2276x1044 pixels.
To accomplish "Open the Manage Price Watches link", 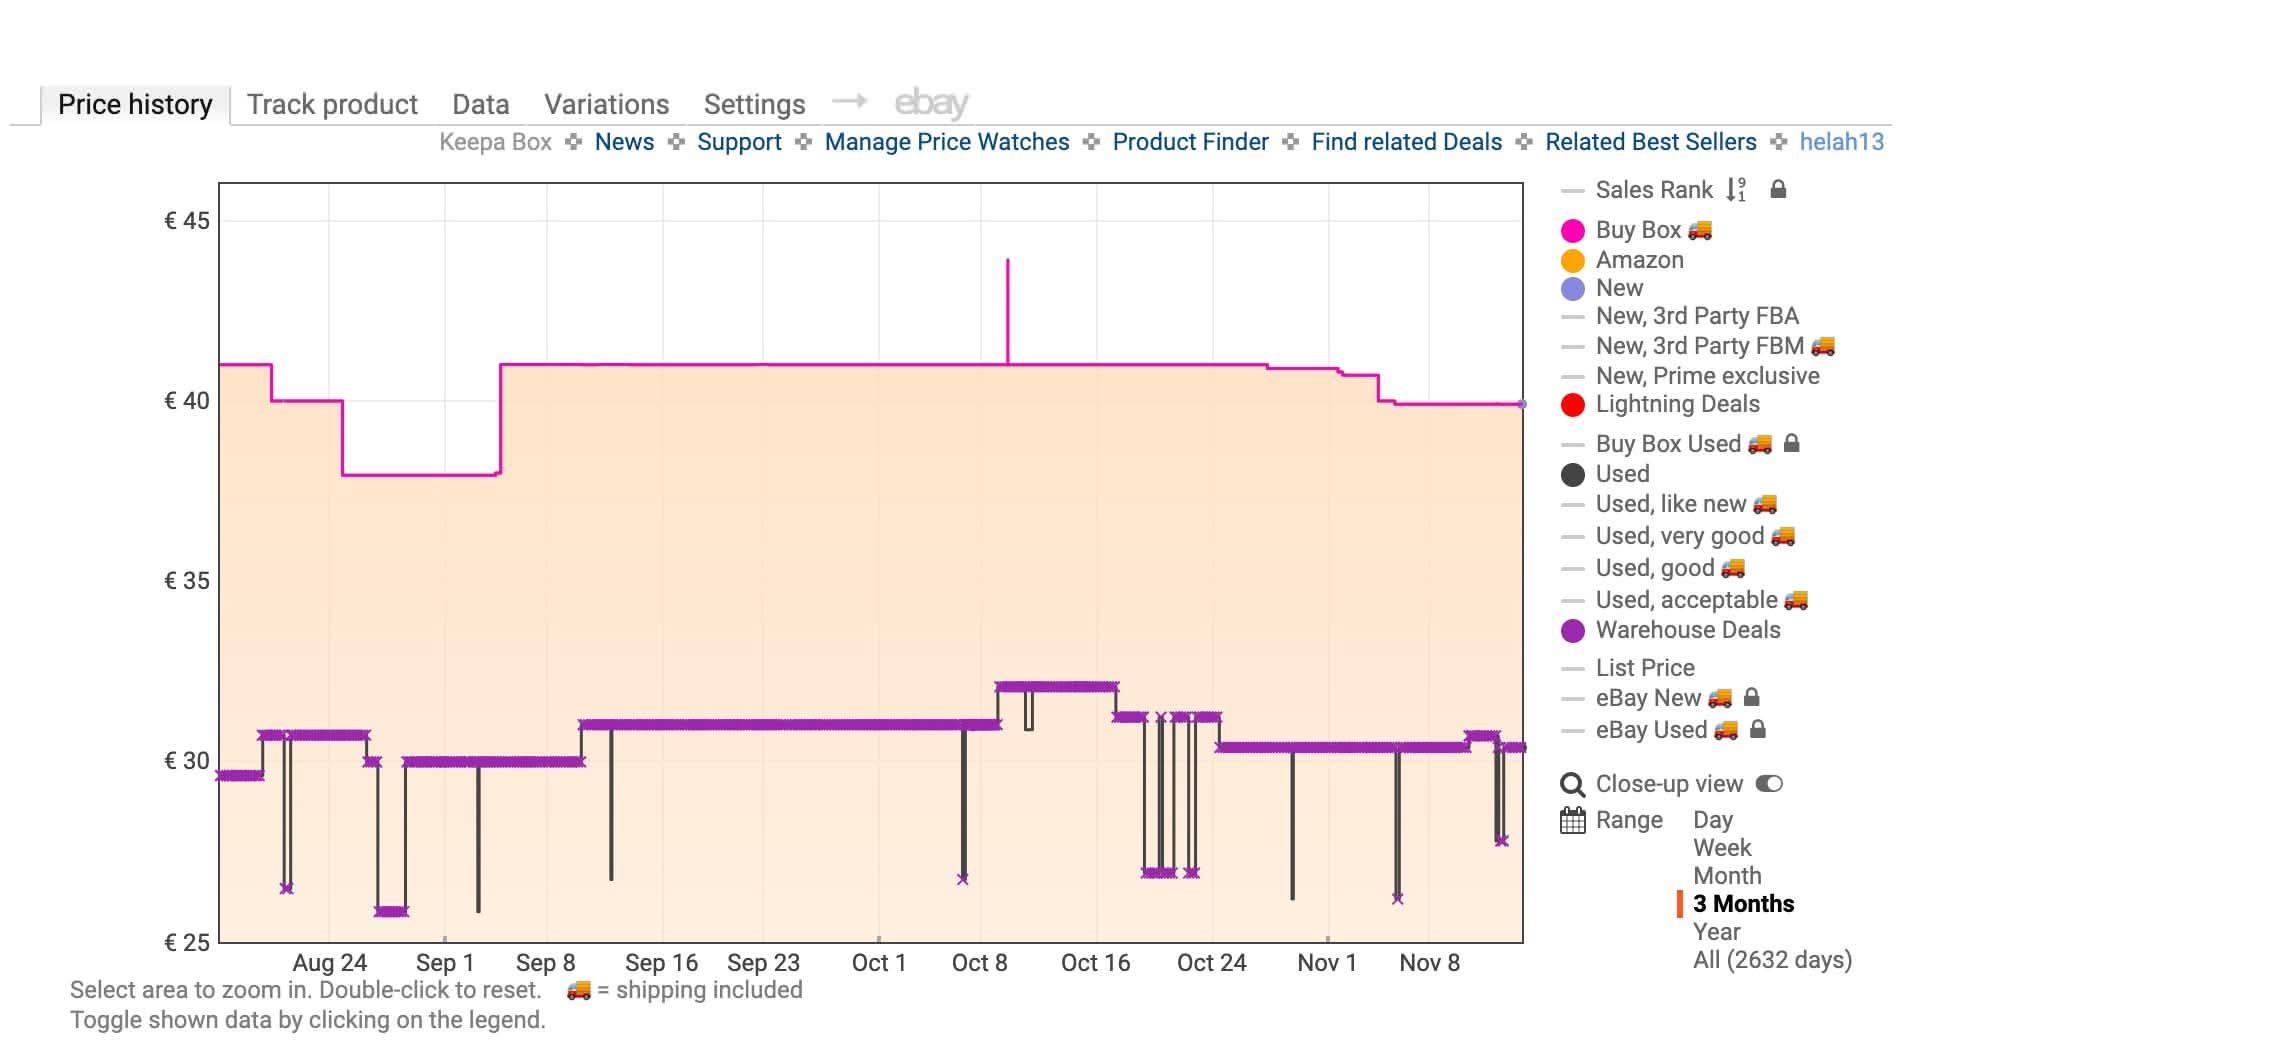I will pyautogui.click(x=946, y=142).
